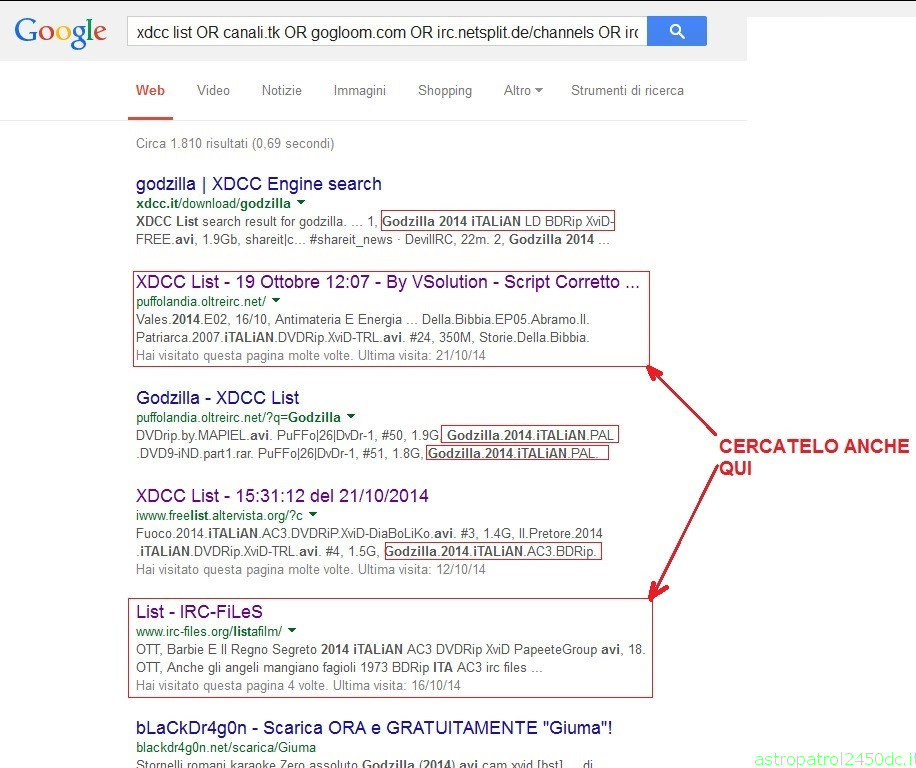This screenshot has height=768, width=916.
Task: Expand the arrow beside iwww.freelist.altervista.org/?c
Action: [313, 515]
